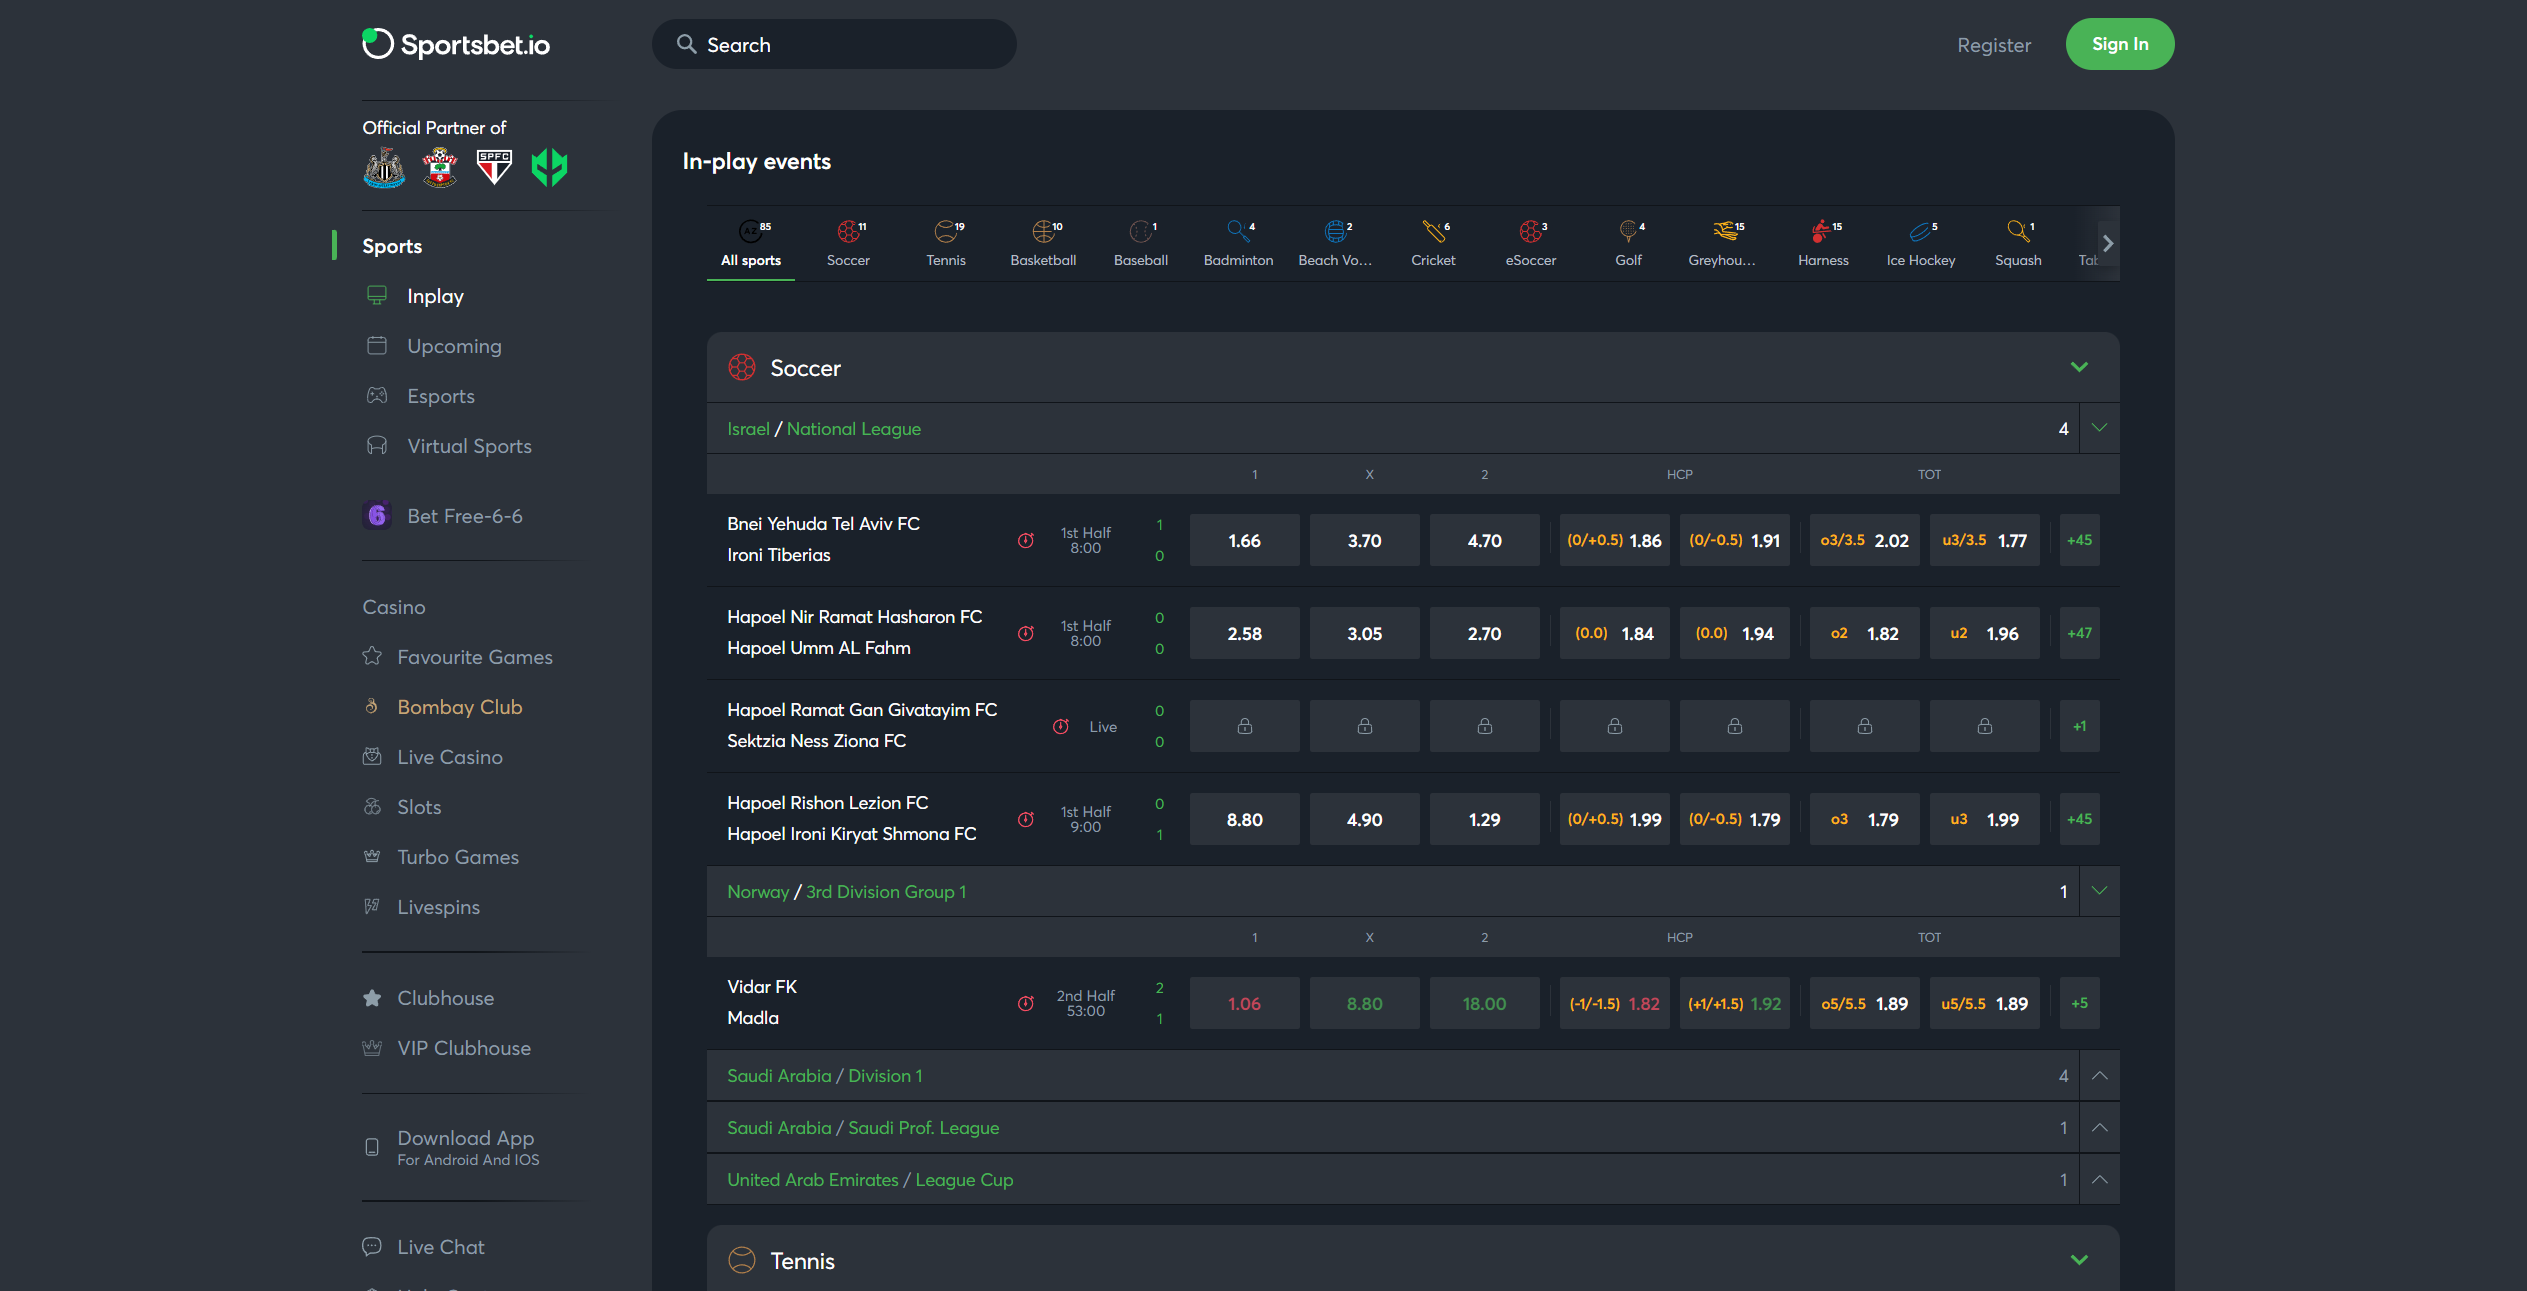The width and height of the screenshot is (2527, 1291).
Task: Click the Favourite Games star icon
Action: pyautogui.click(x=372, y=656)
